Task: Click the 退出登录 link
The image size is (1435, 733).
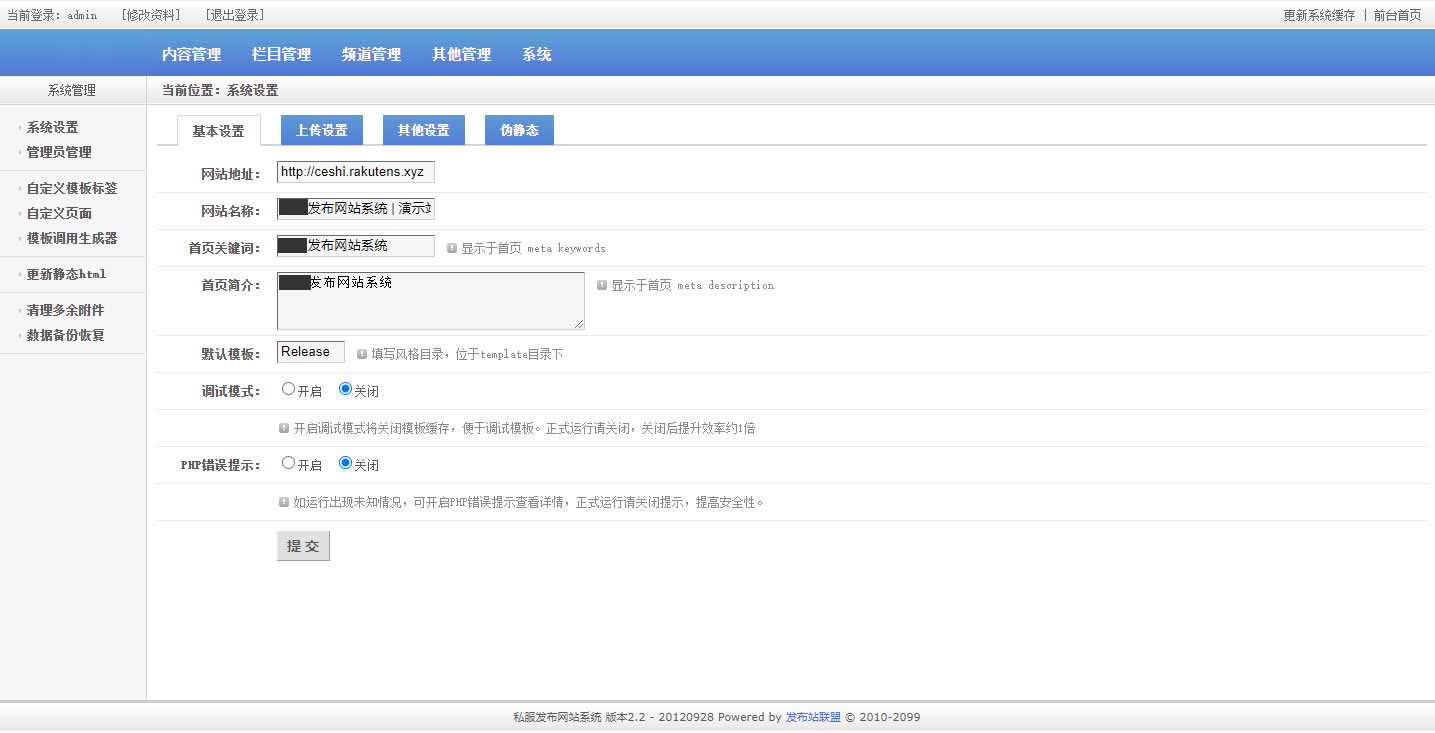Action: [x=235, y=15]
